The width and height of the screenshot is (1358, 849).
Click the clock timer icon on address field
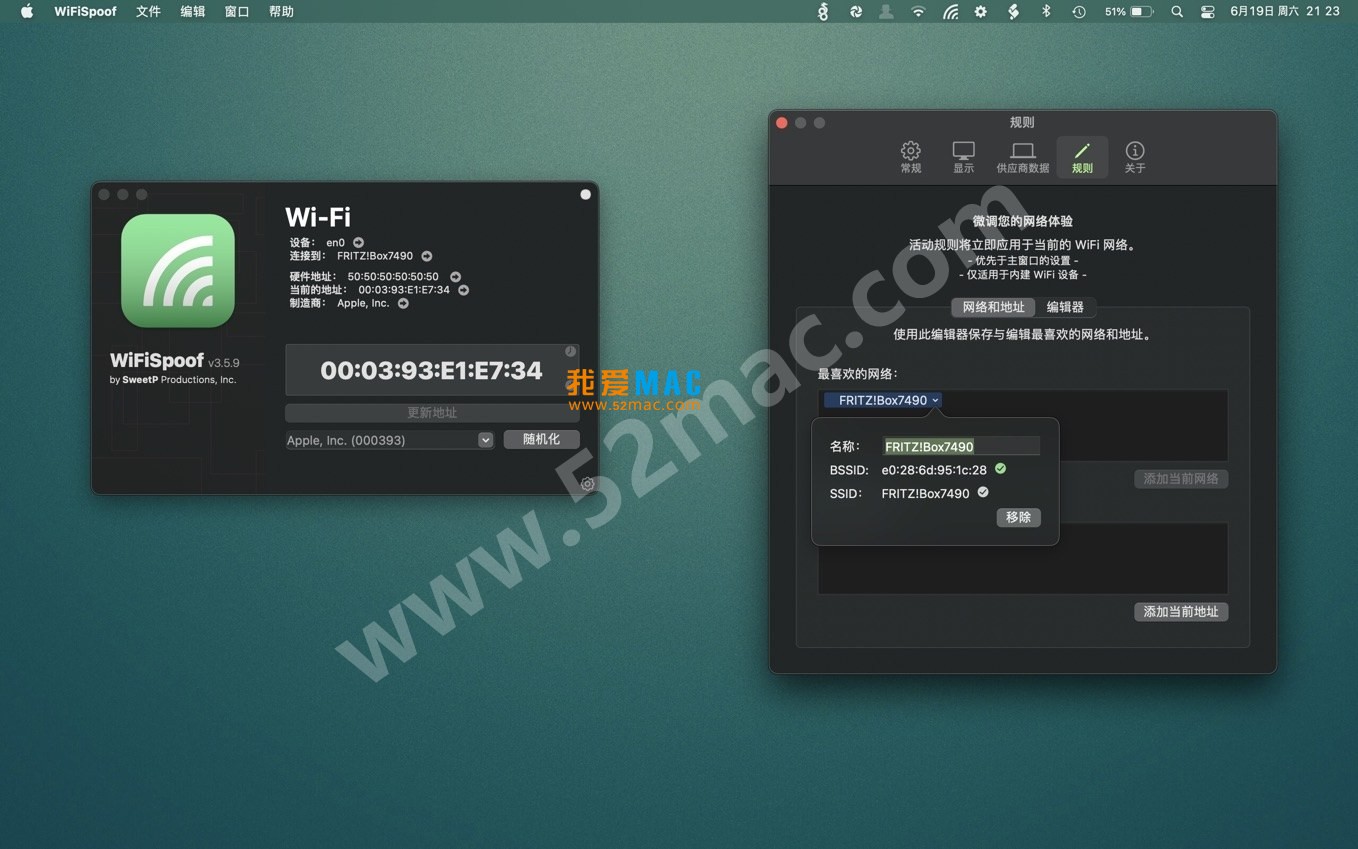570,352
